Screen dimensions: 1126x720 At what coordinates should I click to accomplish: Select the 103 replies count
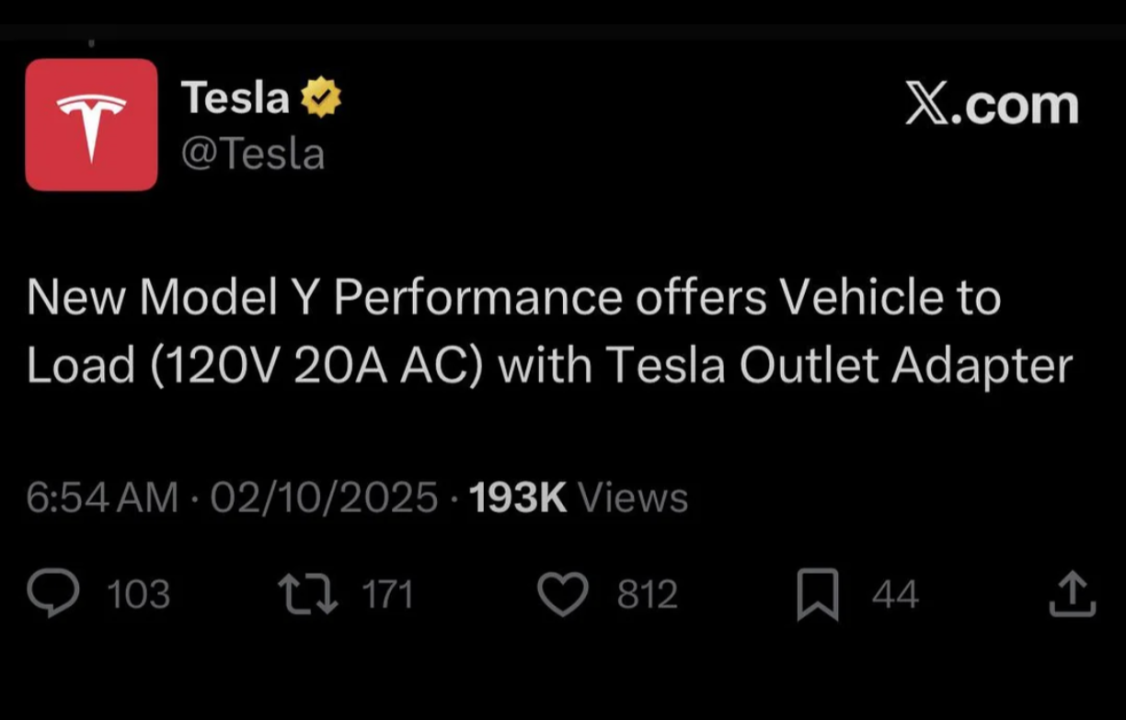[x=138, y=594]
